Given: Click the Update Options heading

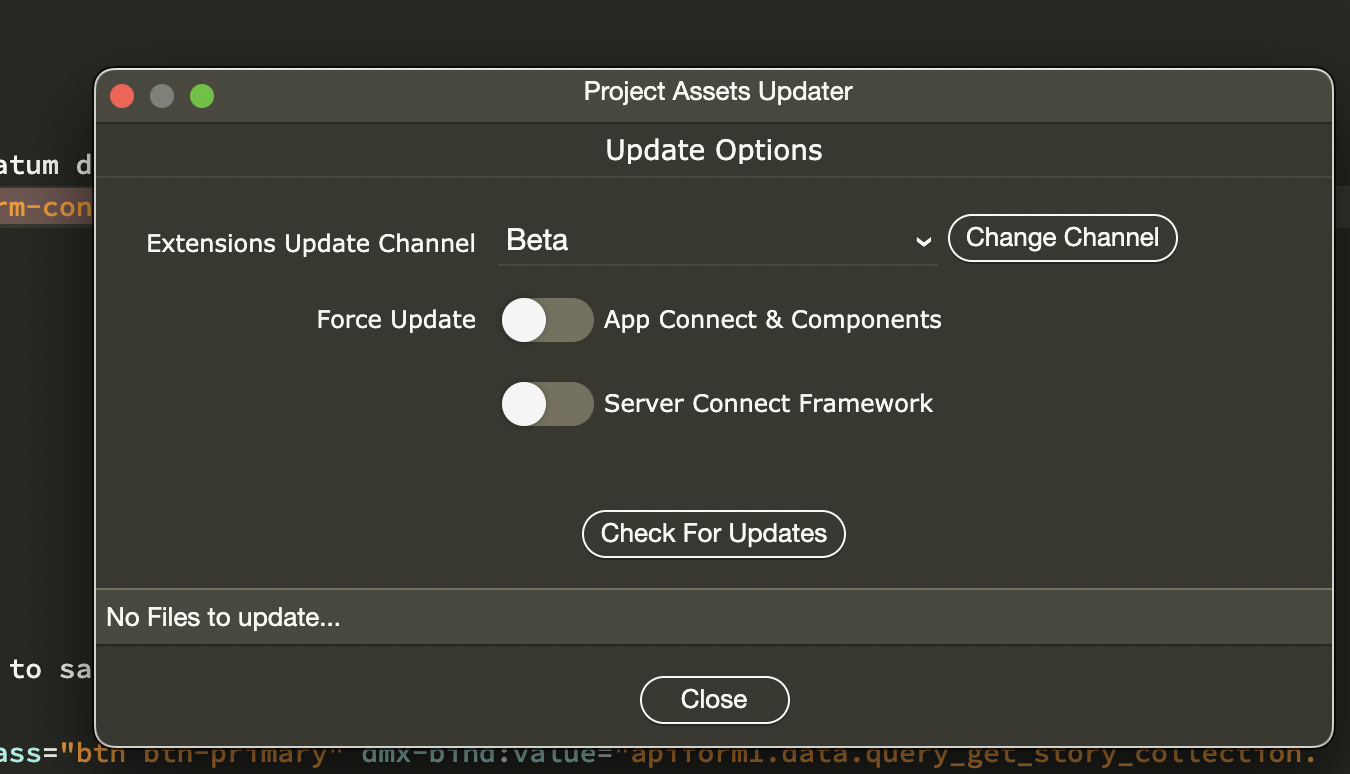Looking at the screenshot, I should (x=714, y=151).
